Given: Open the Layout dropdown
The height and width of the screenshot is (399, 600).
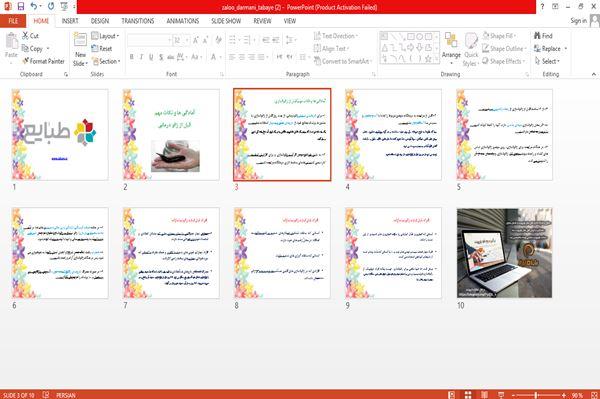Looking at the screenshot, I should coord(105,36).
